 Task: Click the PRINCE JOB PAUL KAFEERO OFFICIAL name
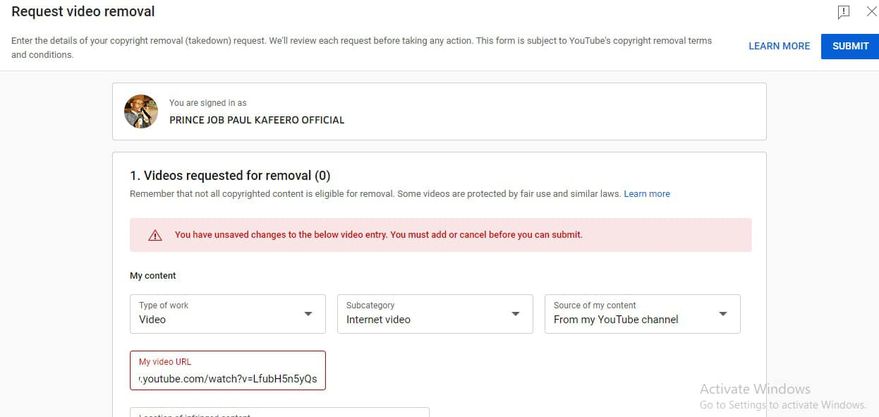(x=257, y=120)
